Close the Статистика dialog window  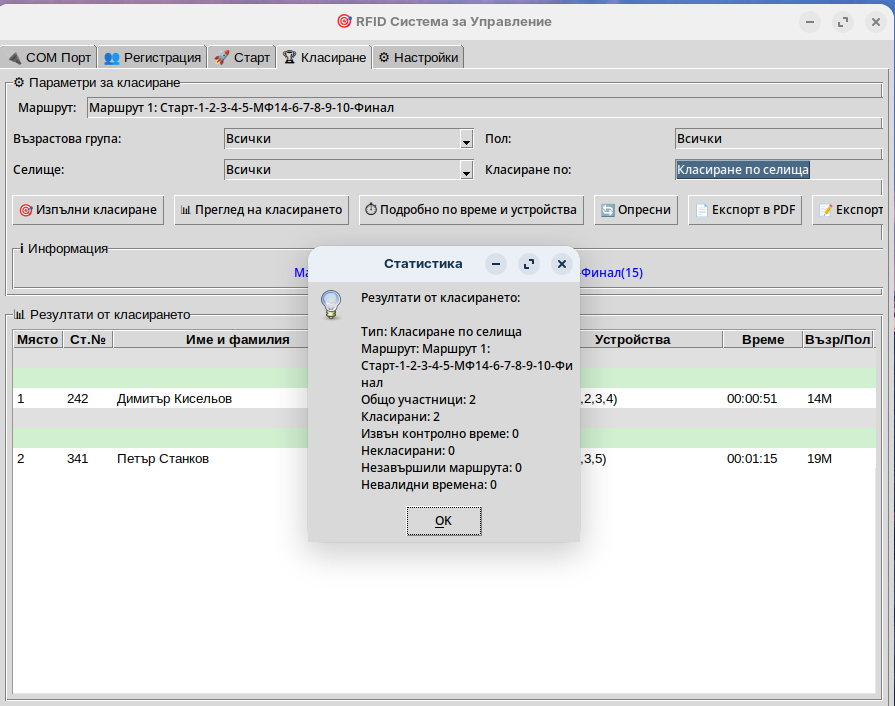561,264
